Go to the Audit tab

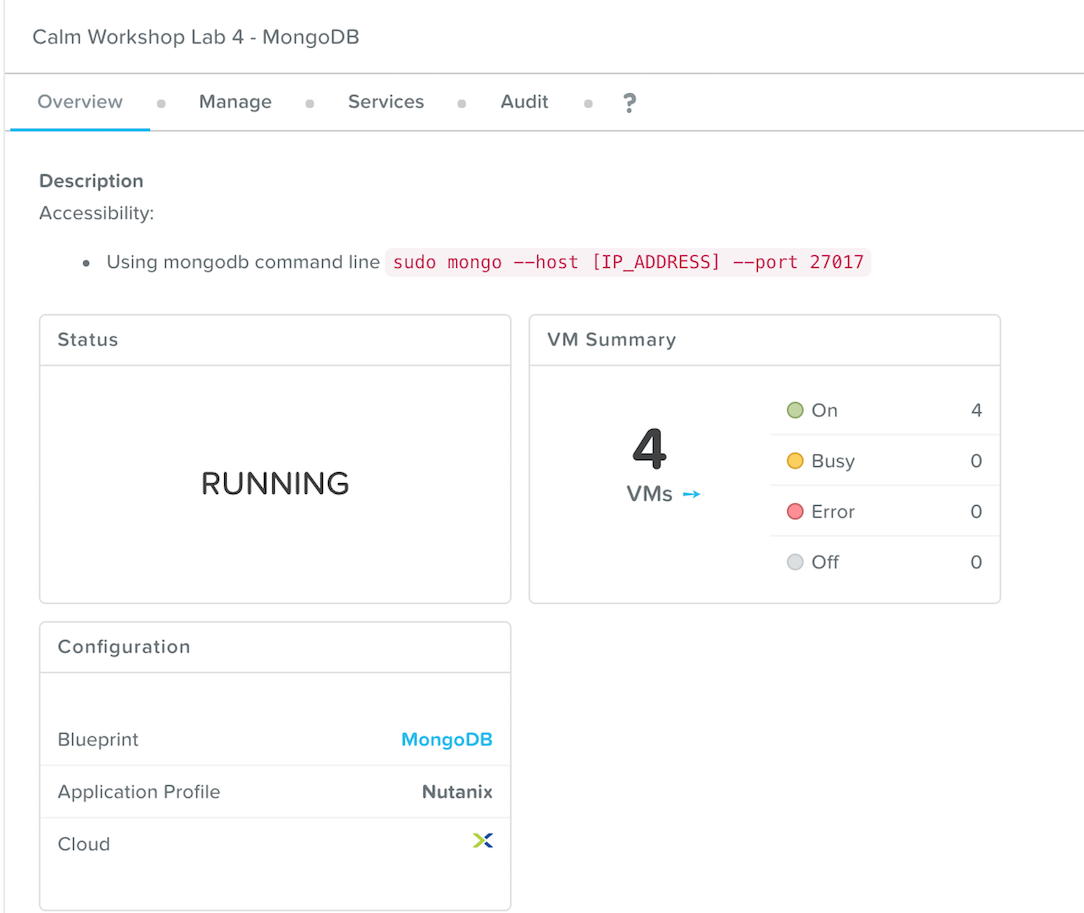coord(524,102)
